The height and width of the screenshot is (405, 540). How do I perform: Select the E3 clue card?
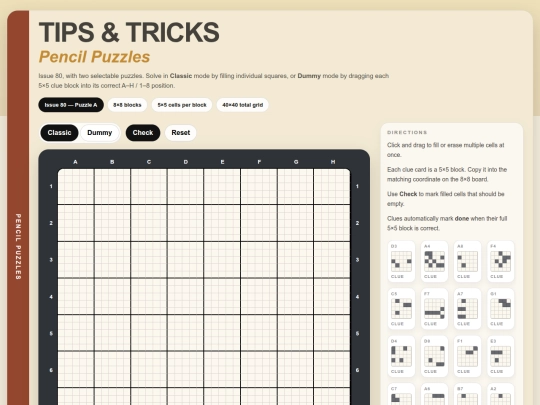(500, 356)
